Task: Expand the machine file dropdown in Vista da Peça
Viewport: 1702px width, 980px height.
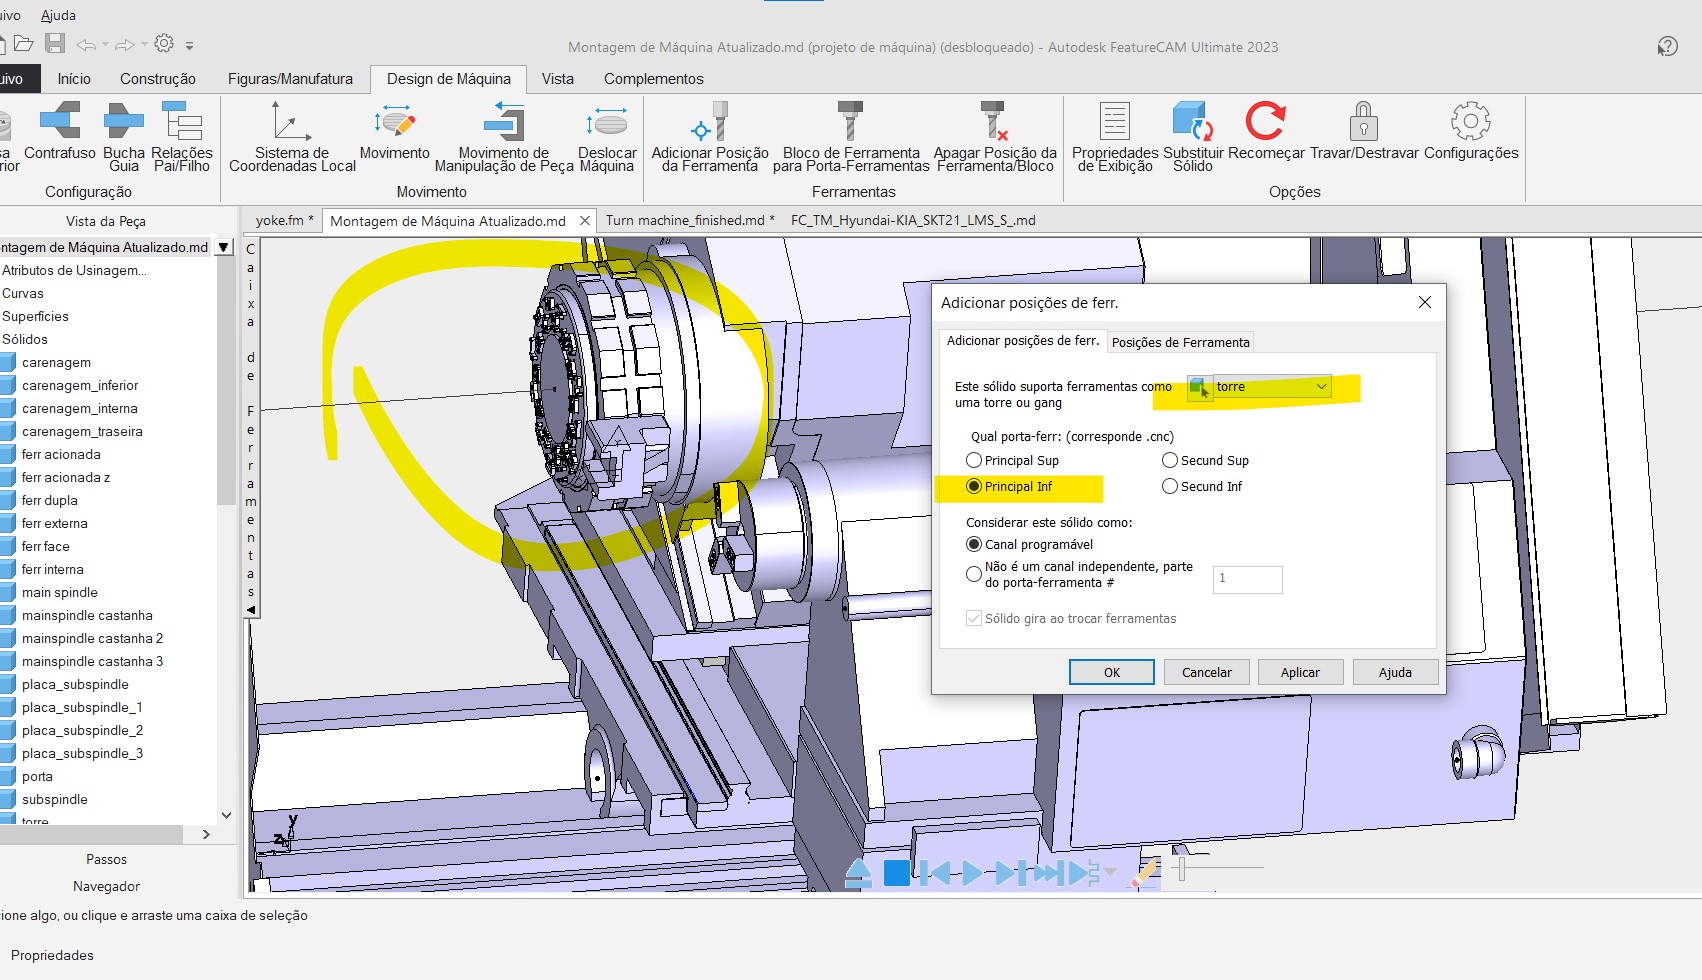Action: pos(224,247)
